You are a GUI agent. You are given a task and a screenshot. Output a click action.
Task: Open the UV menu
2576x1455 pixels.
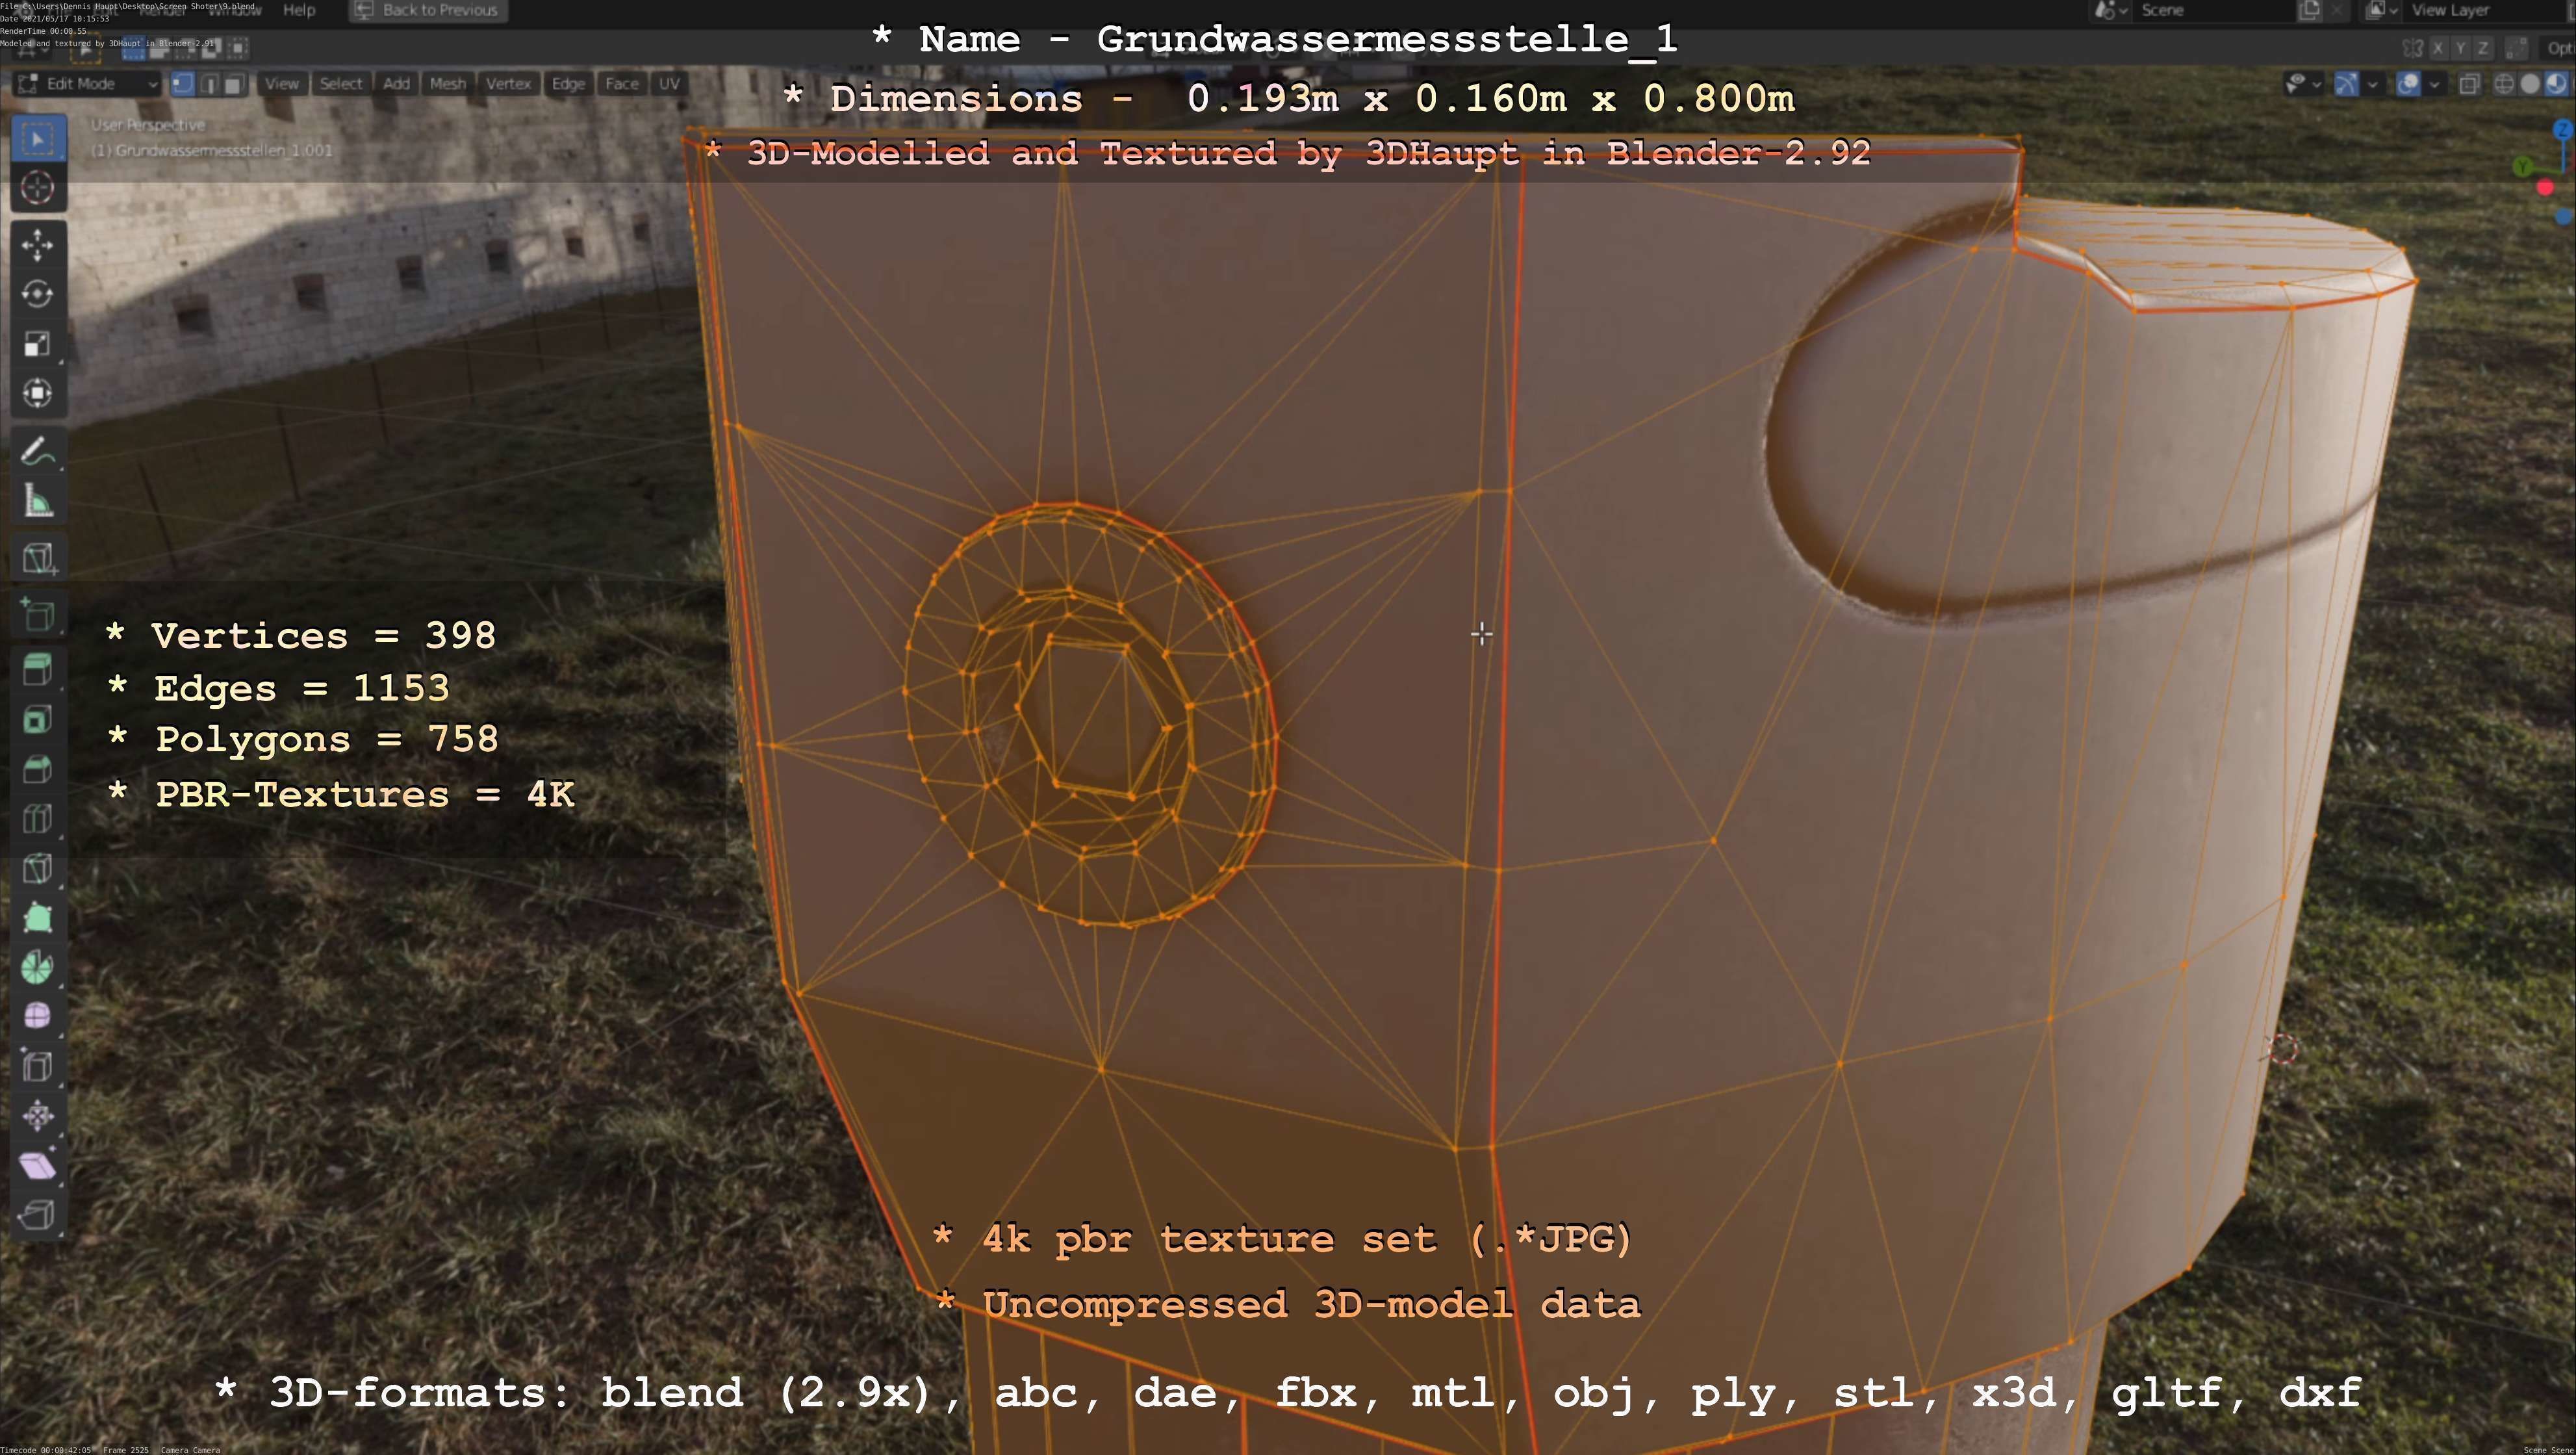pyautogui.click(x=669, y=84)
